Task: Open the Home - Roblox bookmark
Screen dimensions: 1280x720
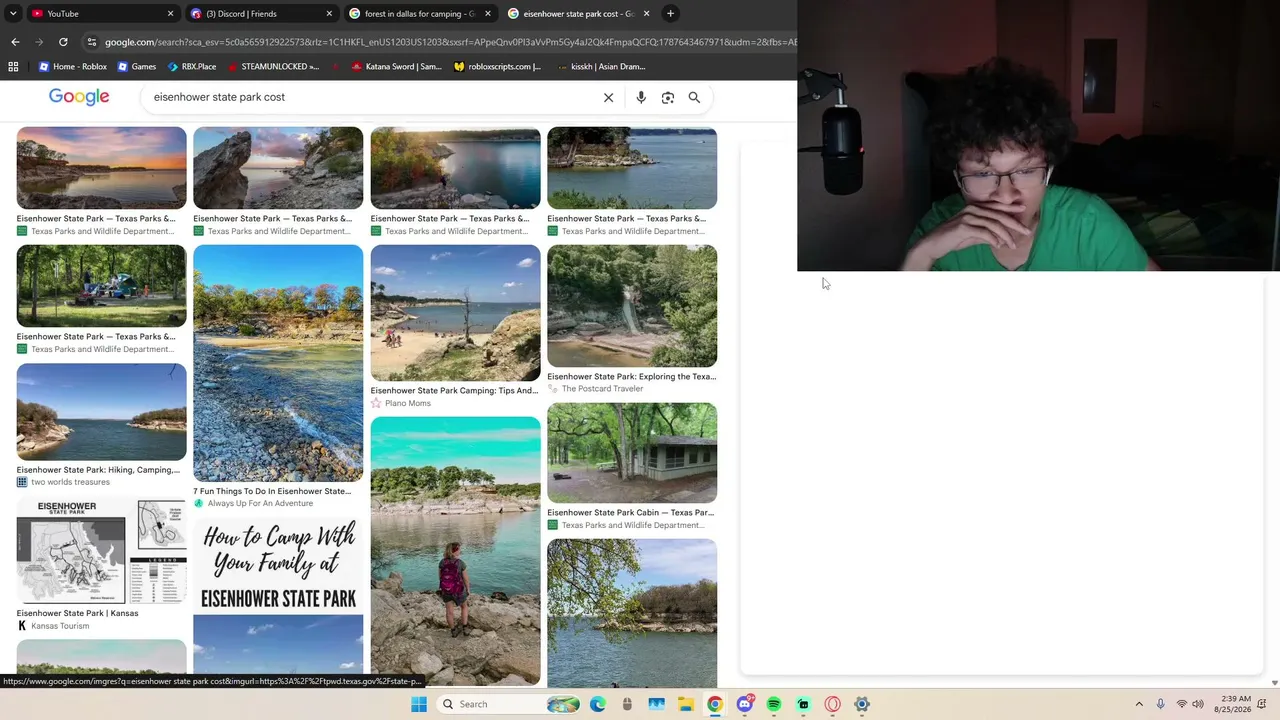Action: pyautogui.click(x=72, y=67)
